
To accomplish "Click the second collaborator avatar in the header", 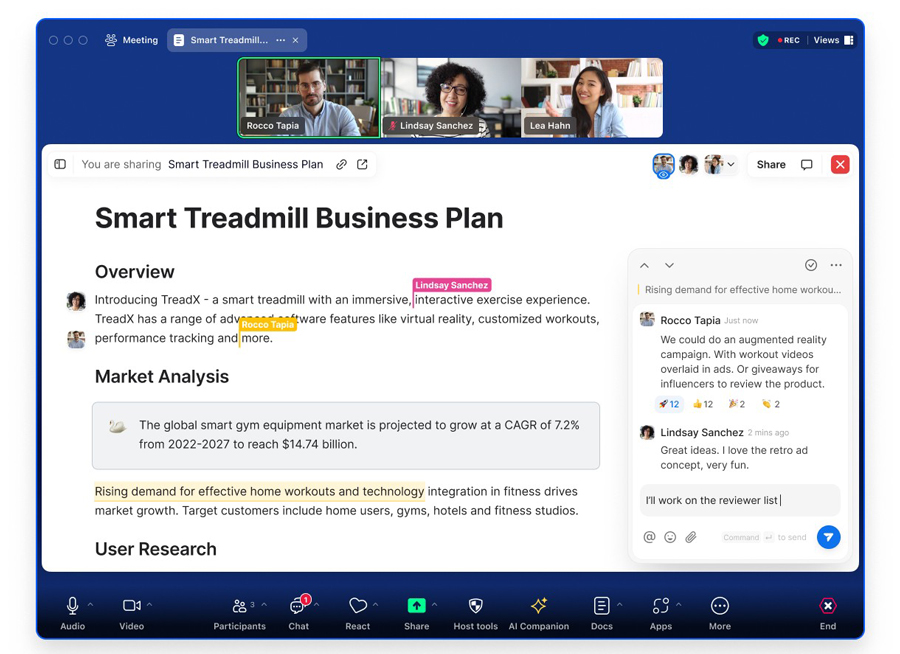I will (688, 164).
